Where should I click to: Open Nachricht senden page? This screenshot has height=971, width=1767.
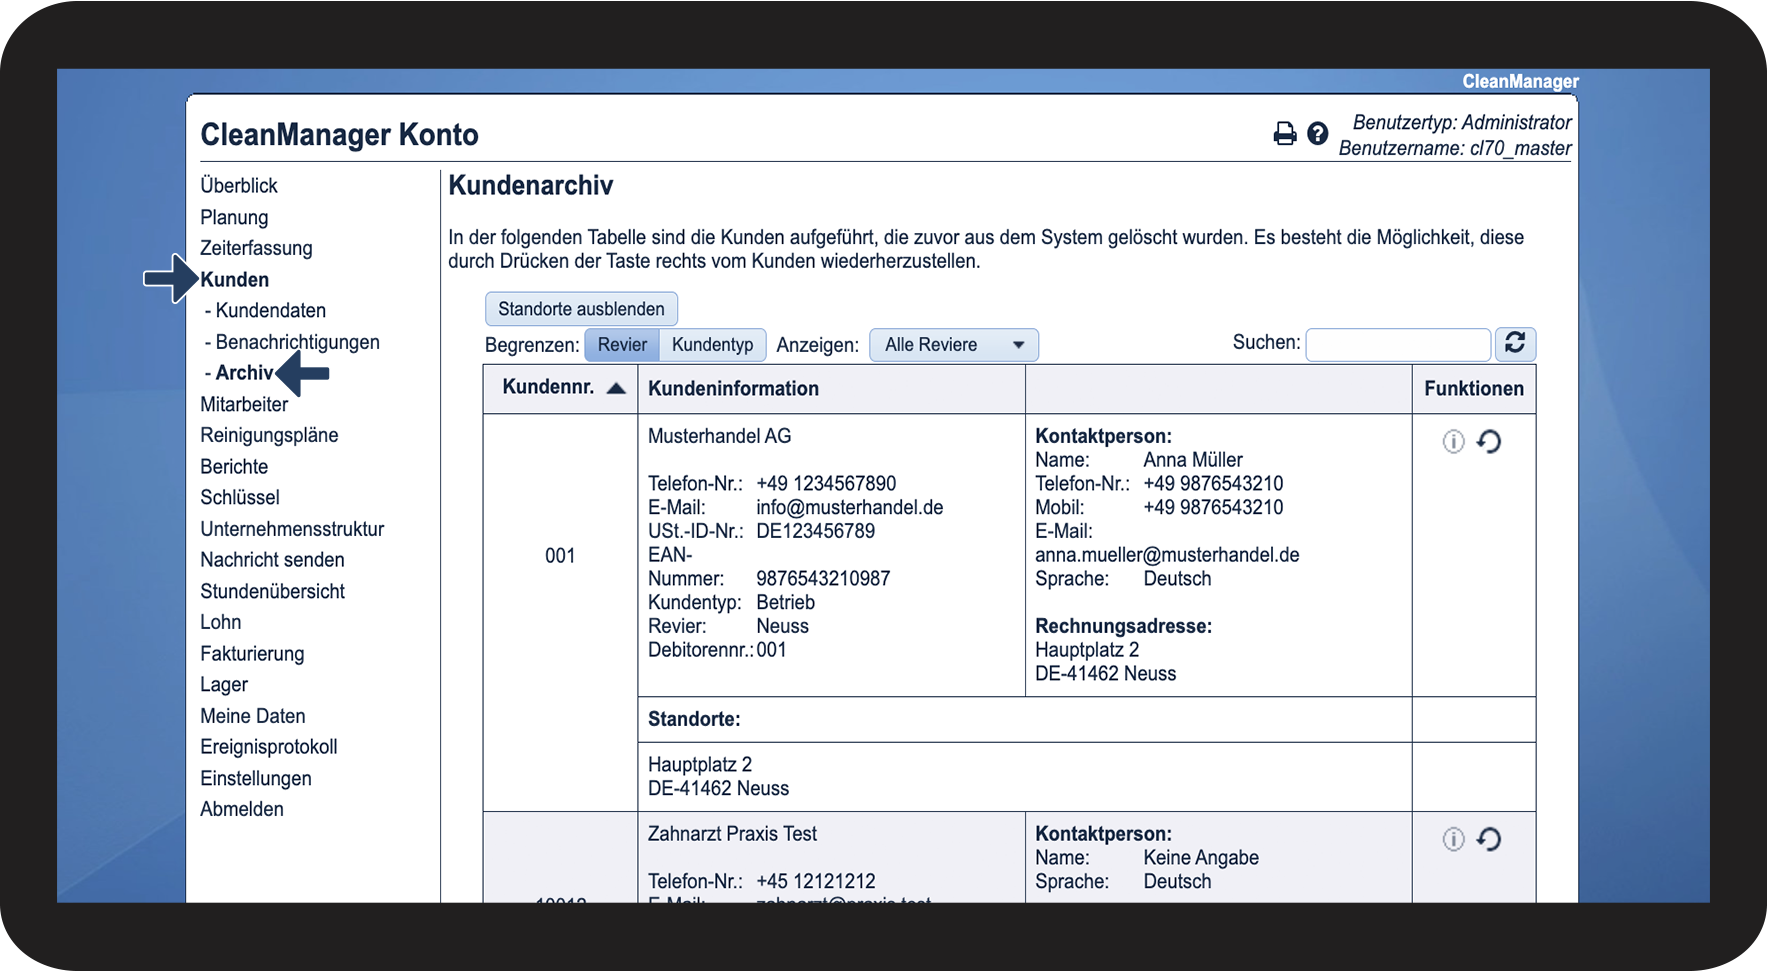pyautogui.click(x=272, y=560)
